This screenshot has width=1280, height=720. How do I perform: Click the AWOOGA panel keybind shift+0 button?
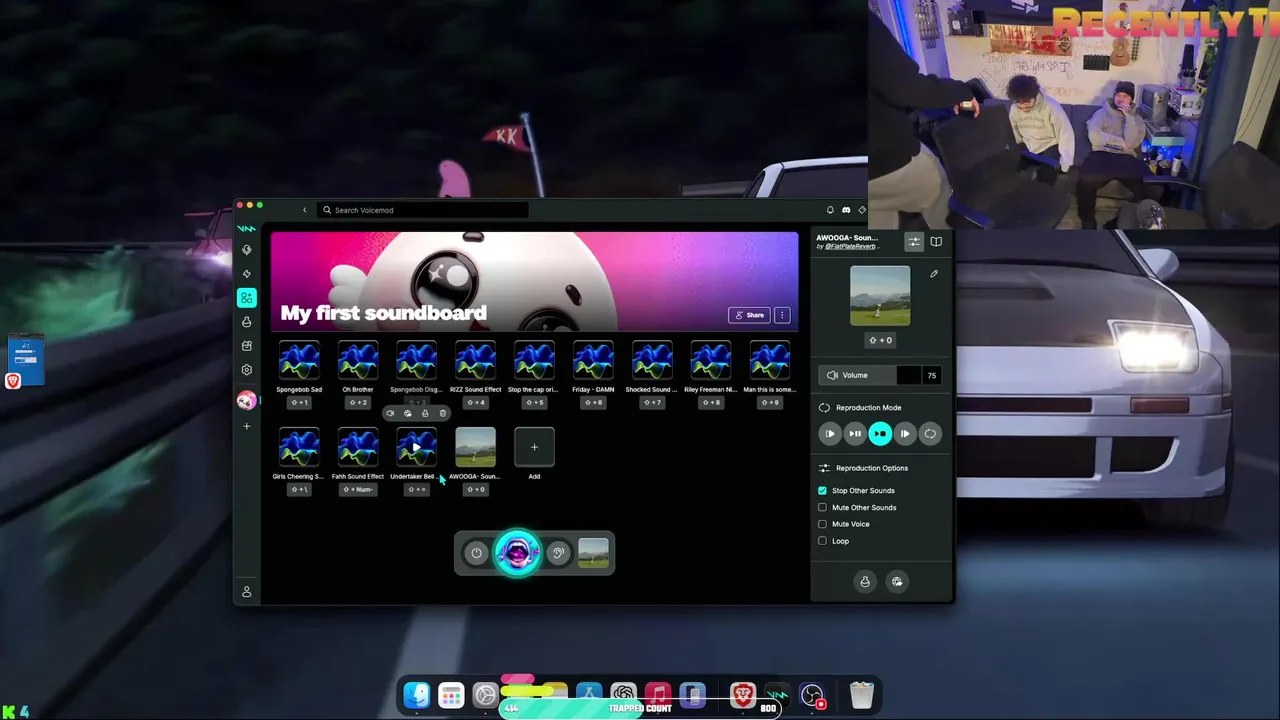pyautogui.click(x=880, y=340)
